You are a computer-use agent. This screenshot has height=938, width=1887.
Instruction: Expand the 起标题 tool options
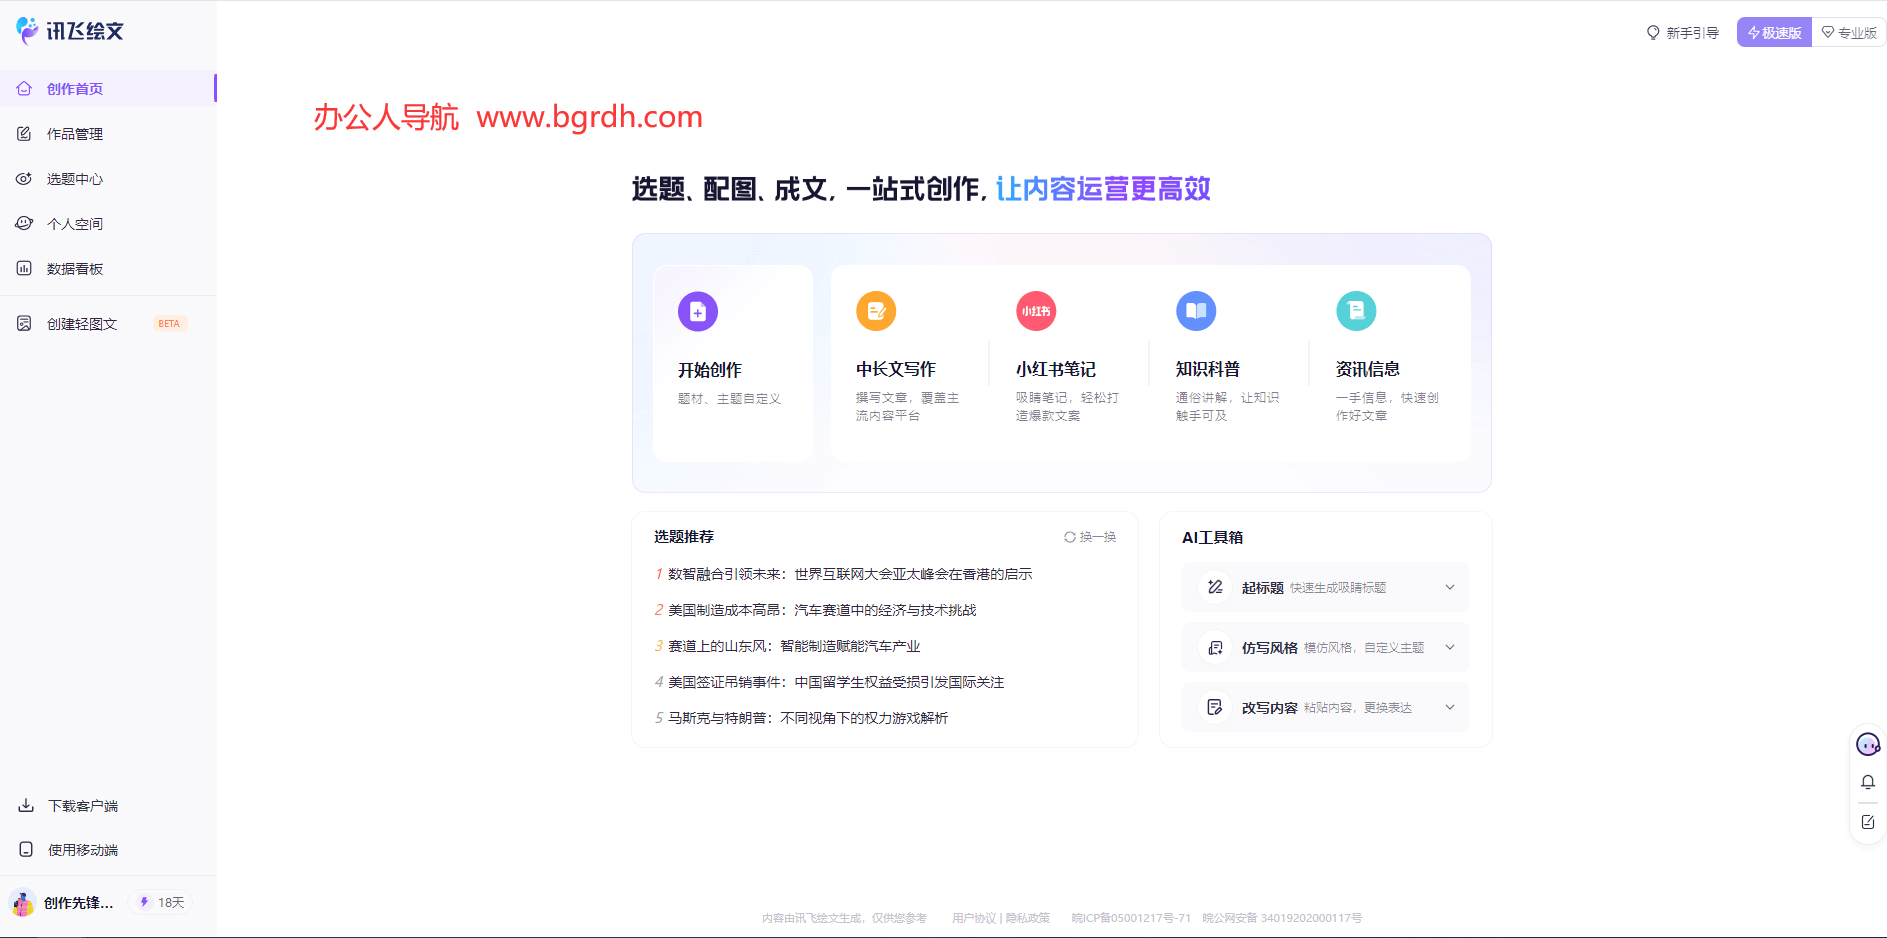1450,587
